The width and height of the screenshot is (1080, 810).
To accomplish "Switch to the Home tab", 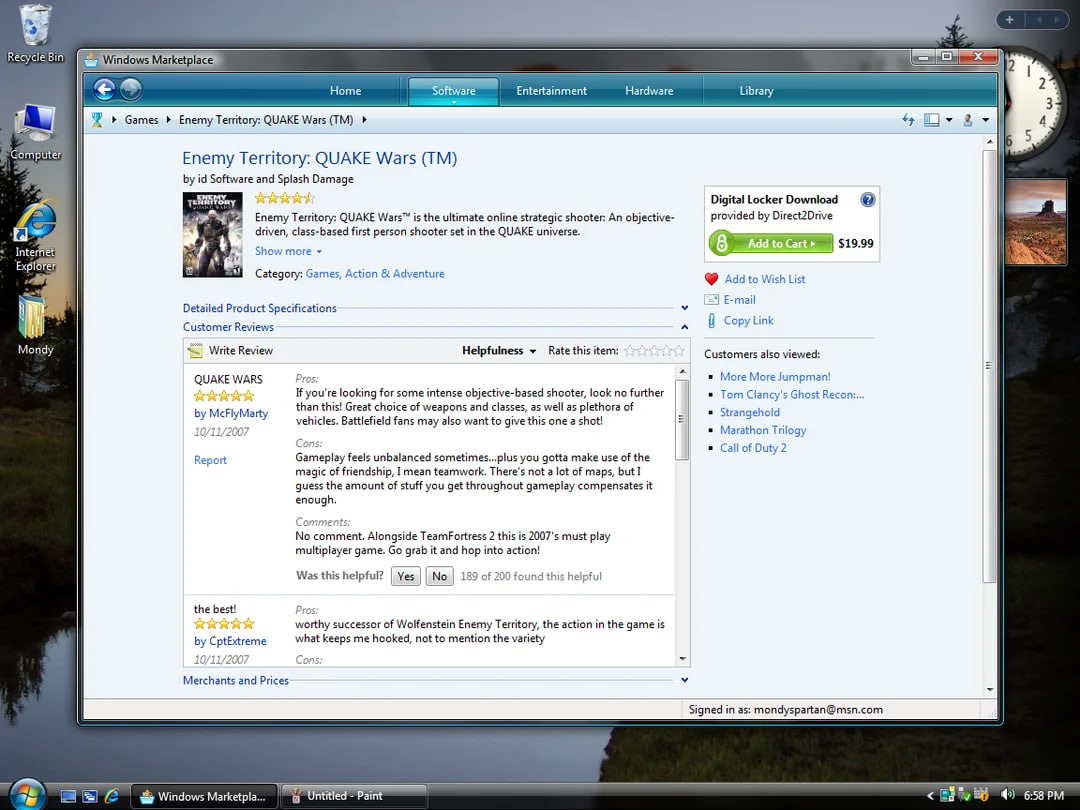I will [345, 91].
